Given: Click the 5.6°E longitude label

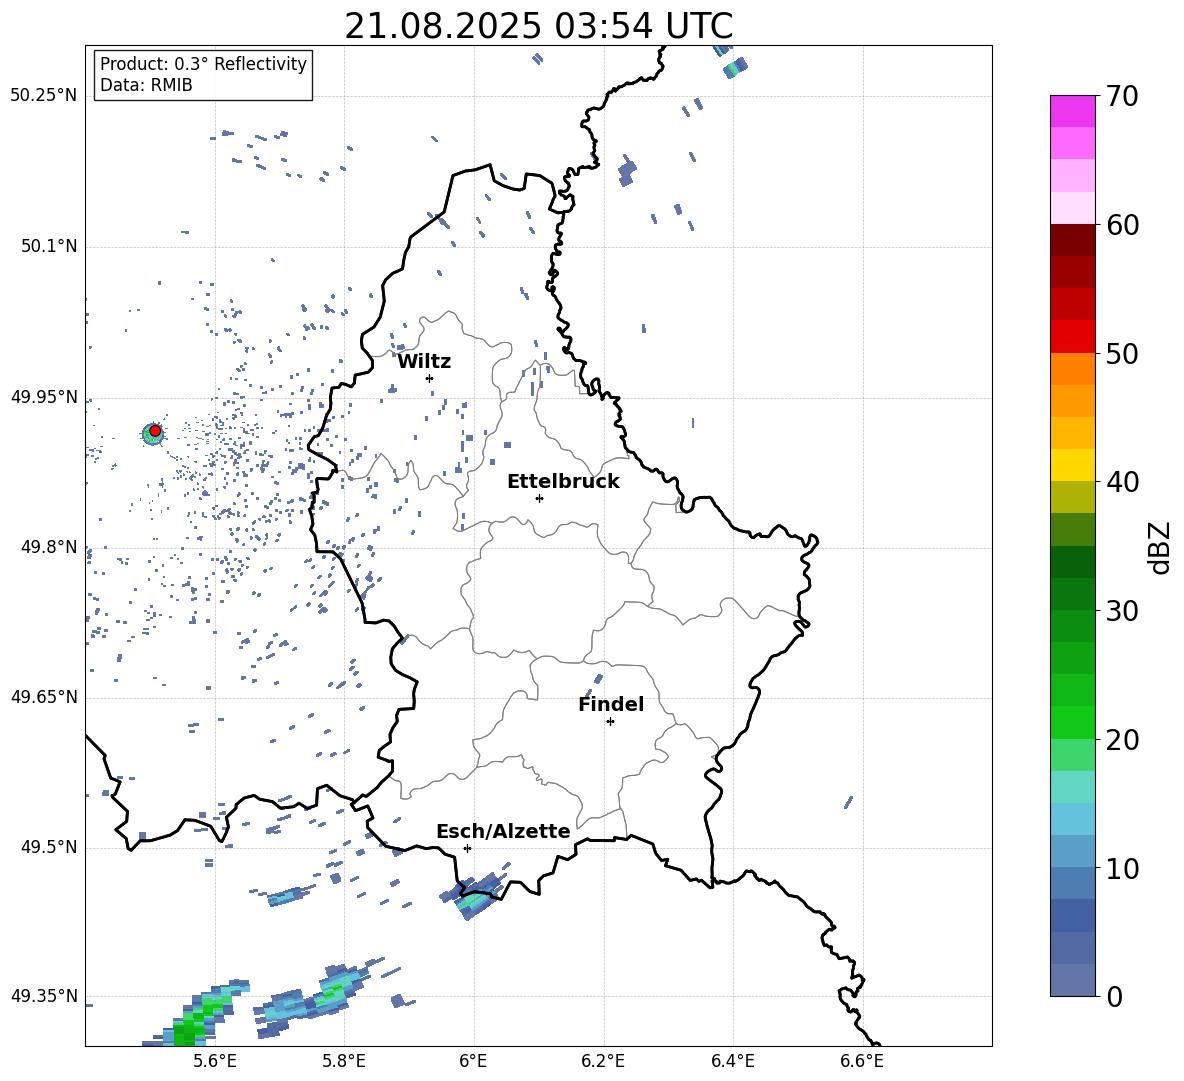Looking at the screenshot, I should pyautogui.click(x=215, y=1061).
